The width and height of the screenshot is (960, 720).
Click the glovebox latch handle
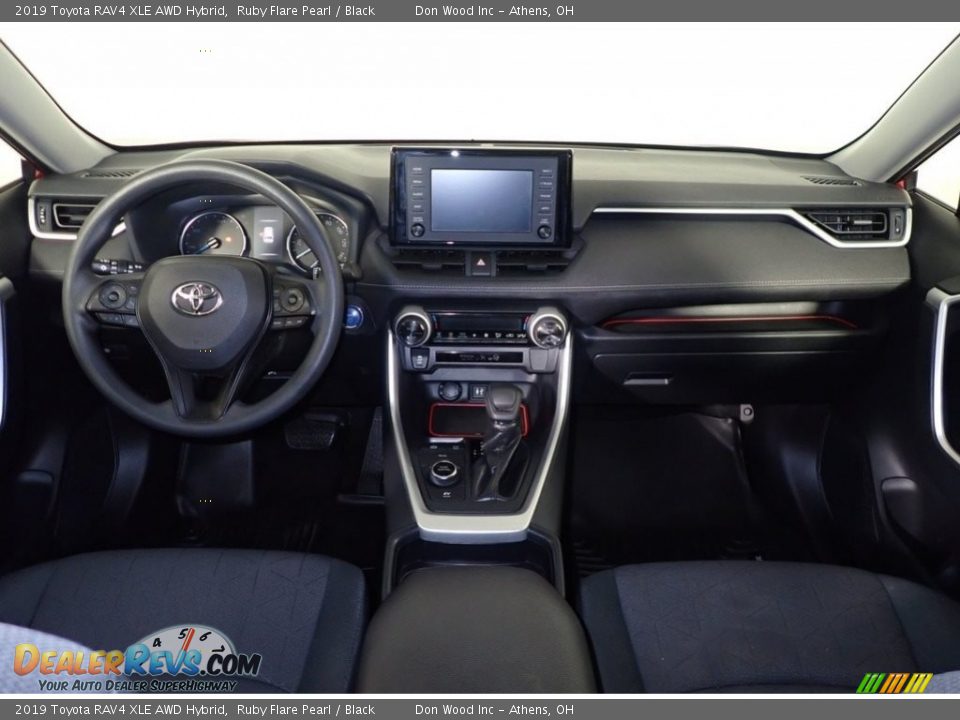point(647,380)
